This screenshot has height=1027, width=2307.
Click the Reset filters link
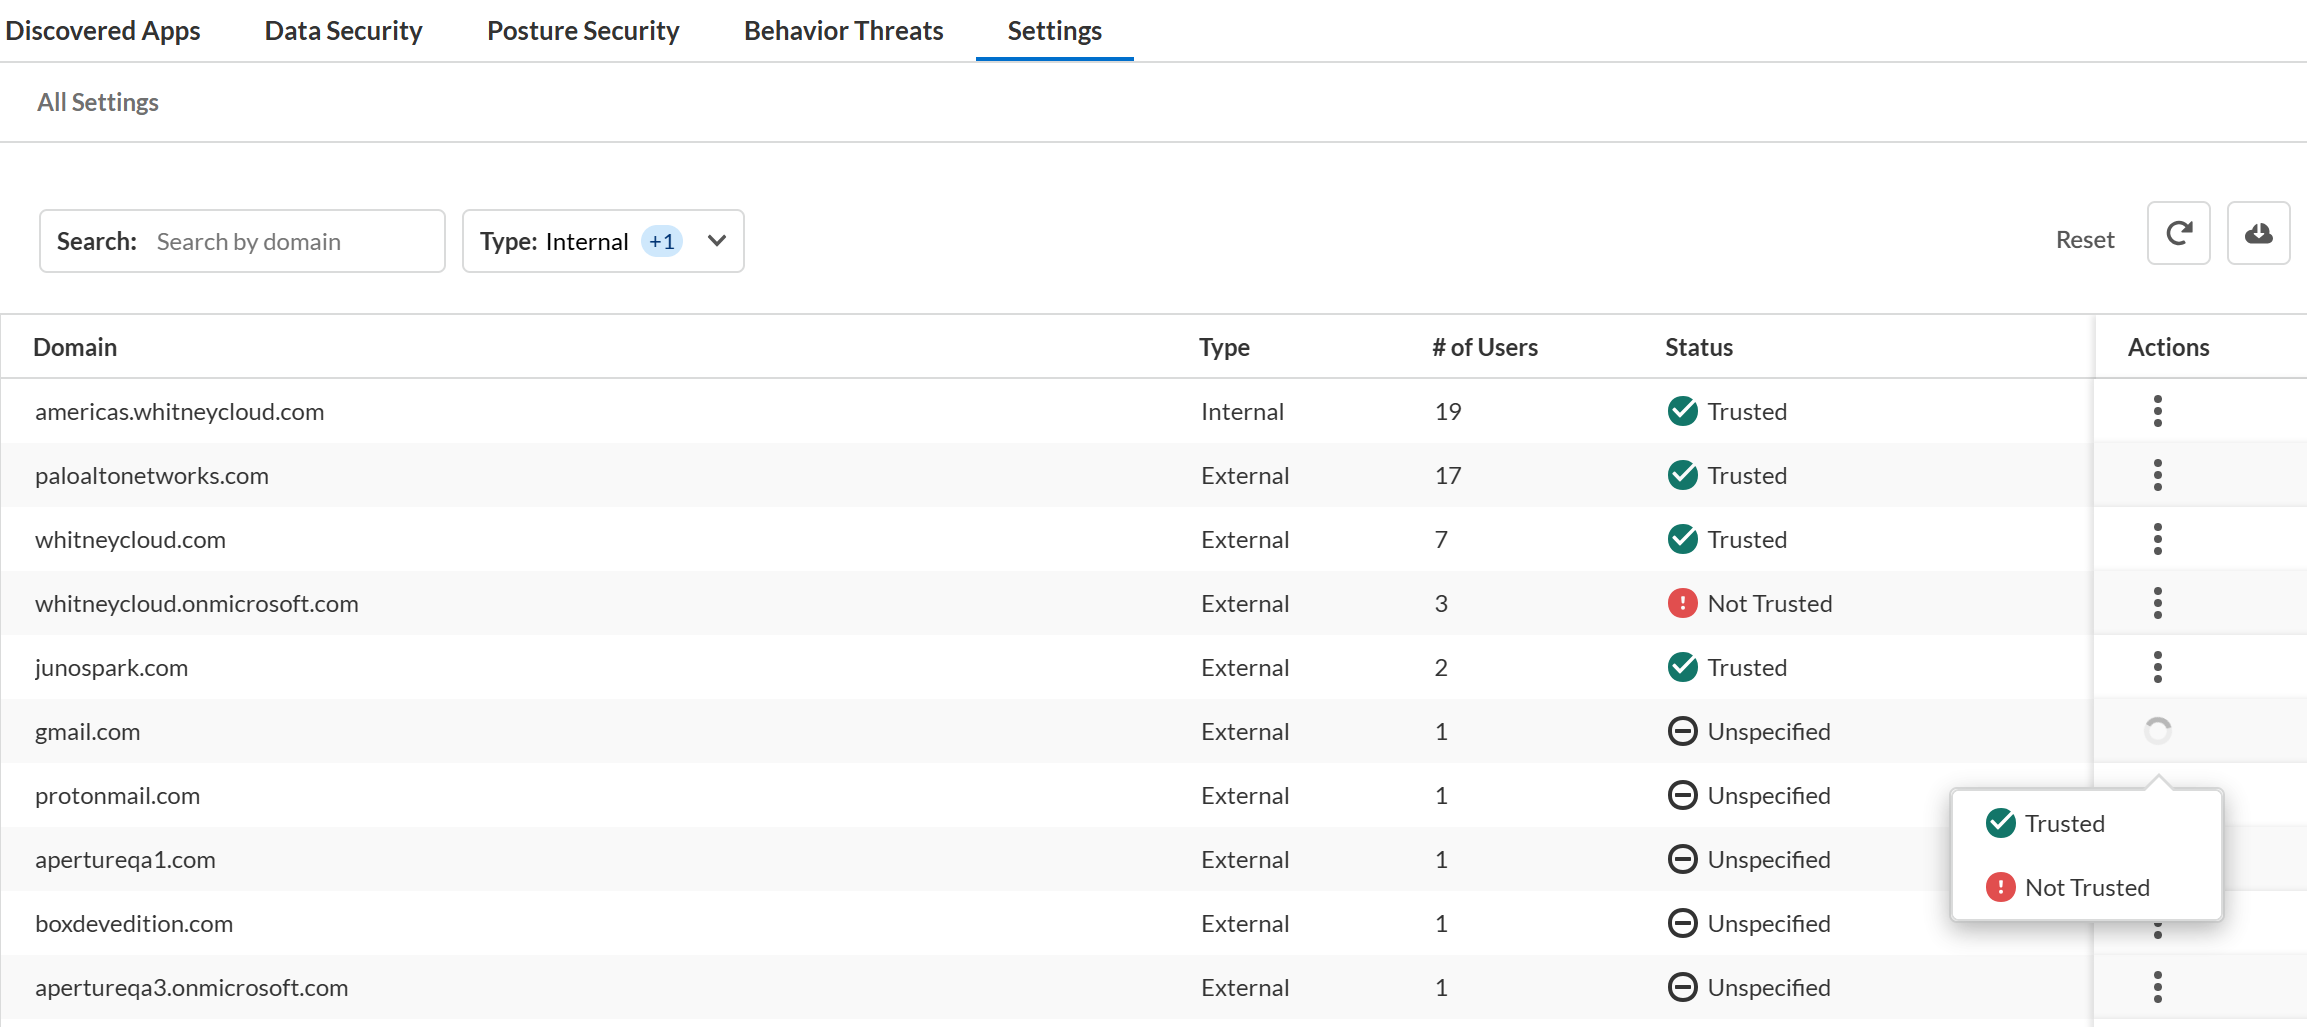click(2084, 240)
